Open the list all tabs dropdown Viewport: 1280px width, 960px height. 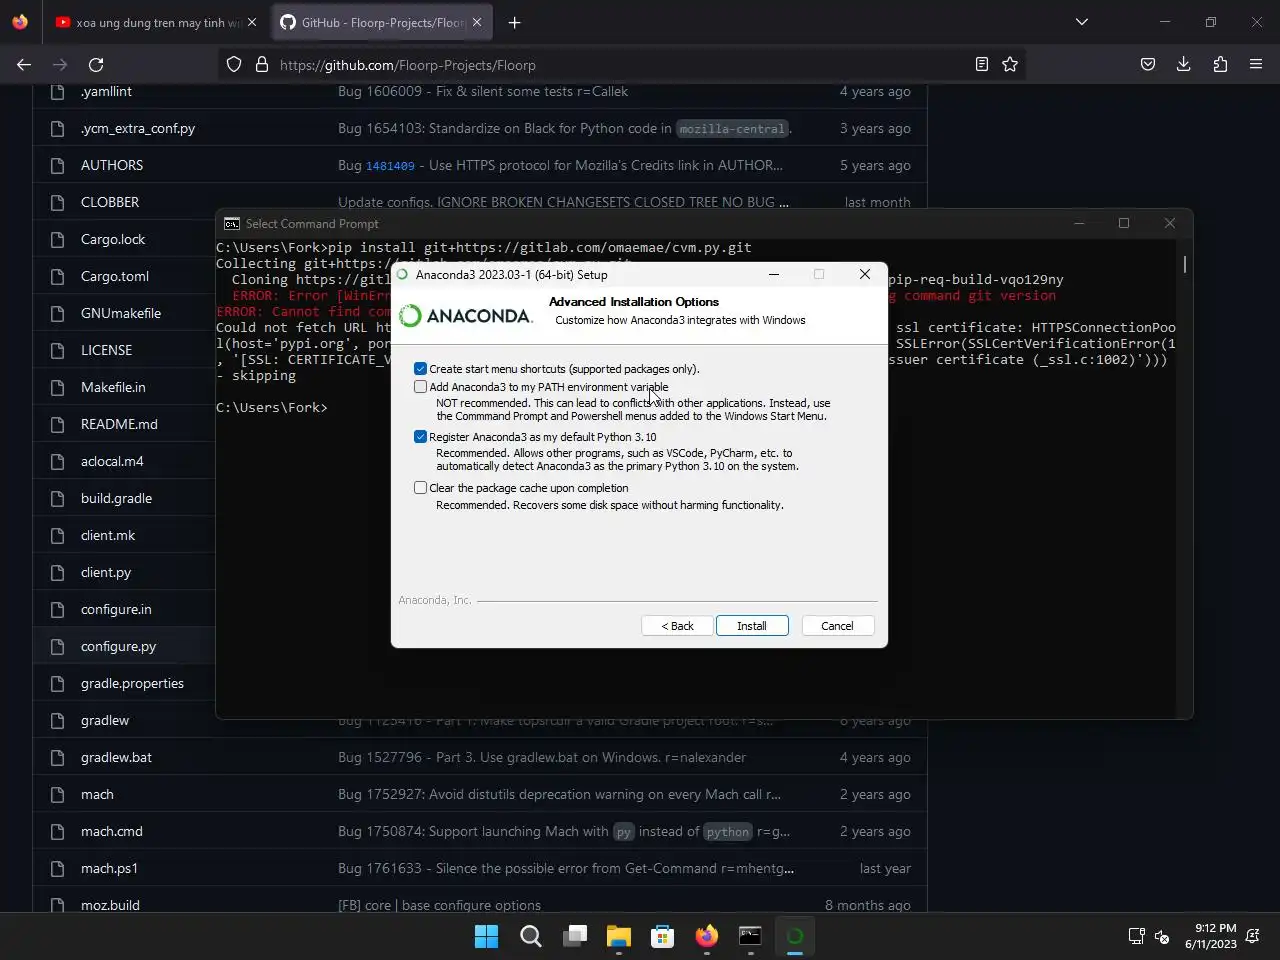[x=1081, y=22]
